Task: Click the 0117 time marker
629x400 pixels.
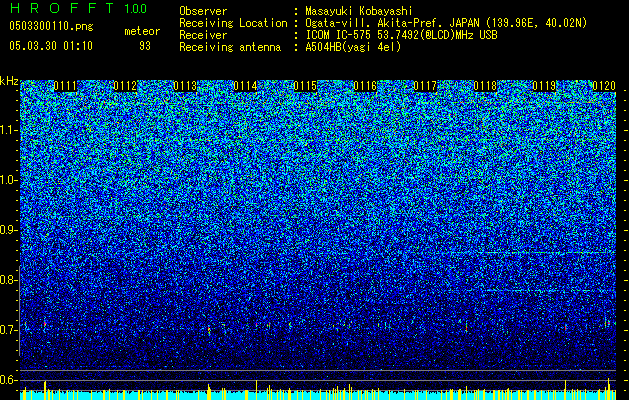Action: point(425,86)
